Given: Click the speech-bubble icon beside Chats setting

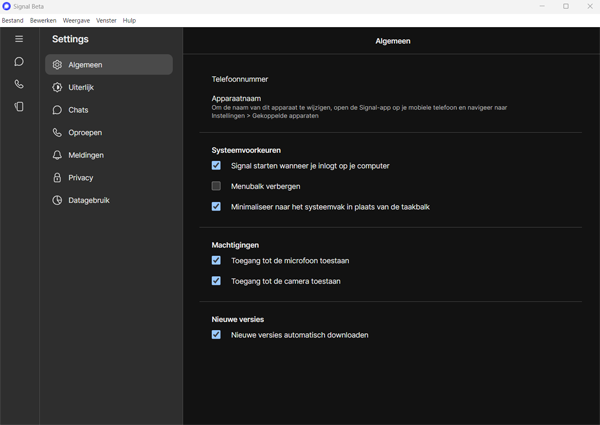Looking at the screenshot, I should (57, 110).
